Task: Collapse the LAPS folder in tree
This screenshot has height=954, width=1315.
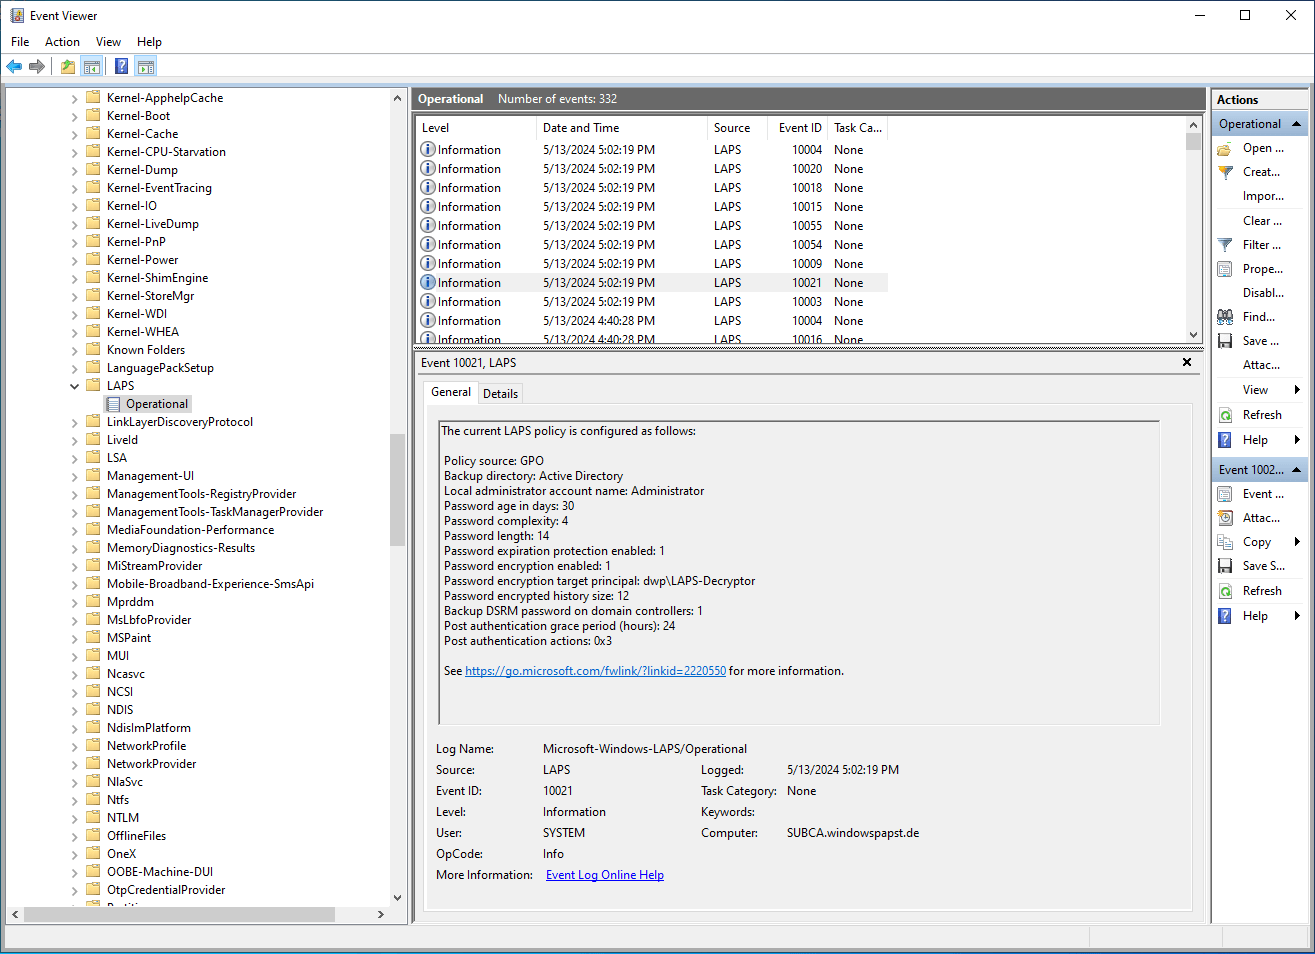Action: point(74,386)
